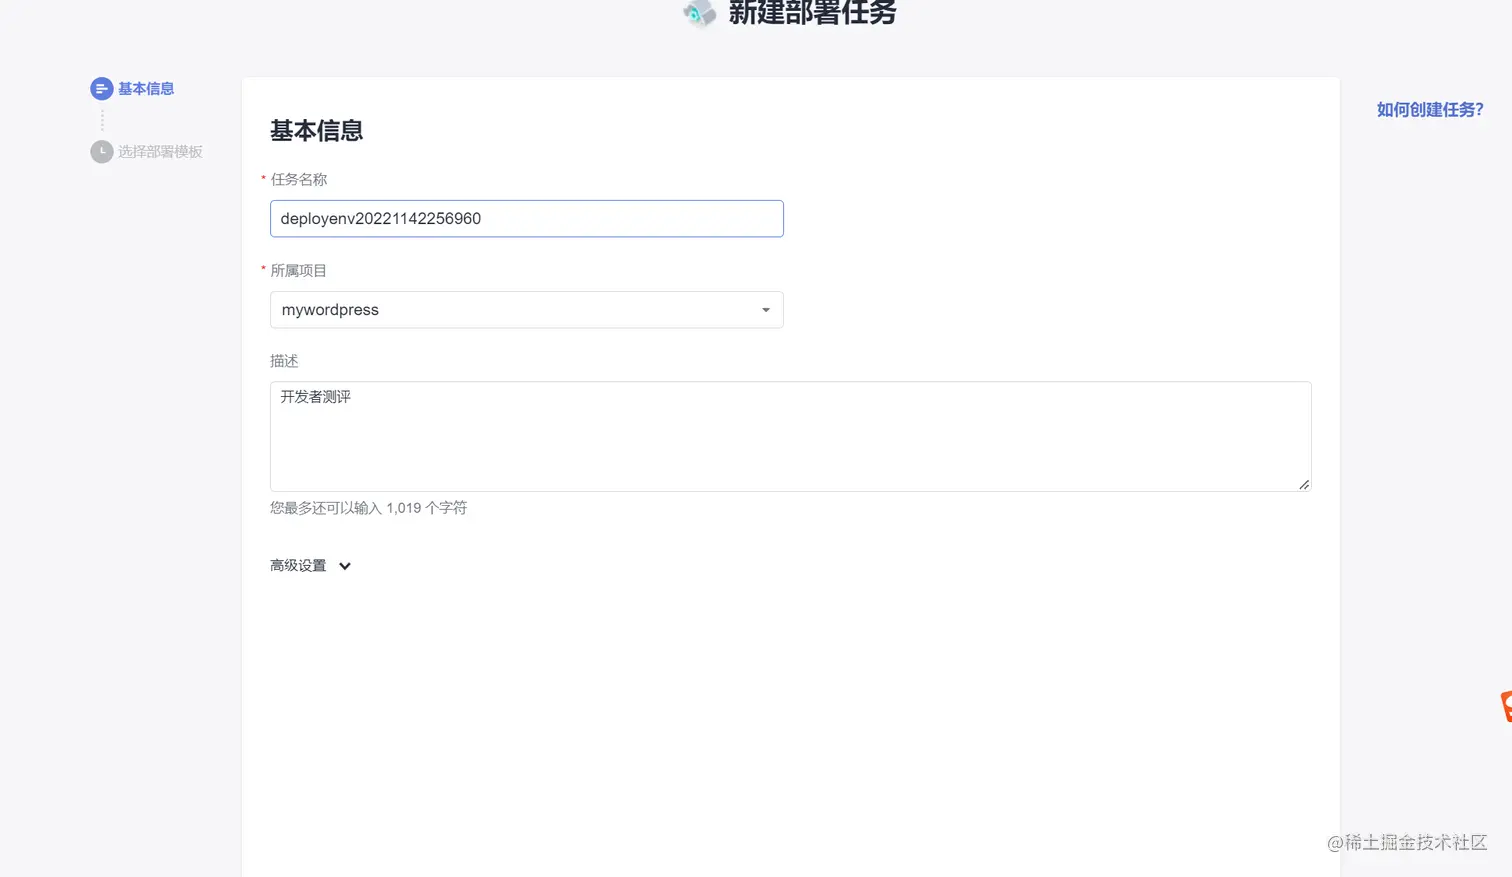Viewport: 1512px width, 877px height.
Task: Open the 所属项目 mywordpress dropdown
Action: pos(527,310)
